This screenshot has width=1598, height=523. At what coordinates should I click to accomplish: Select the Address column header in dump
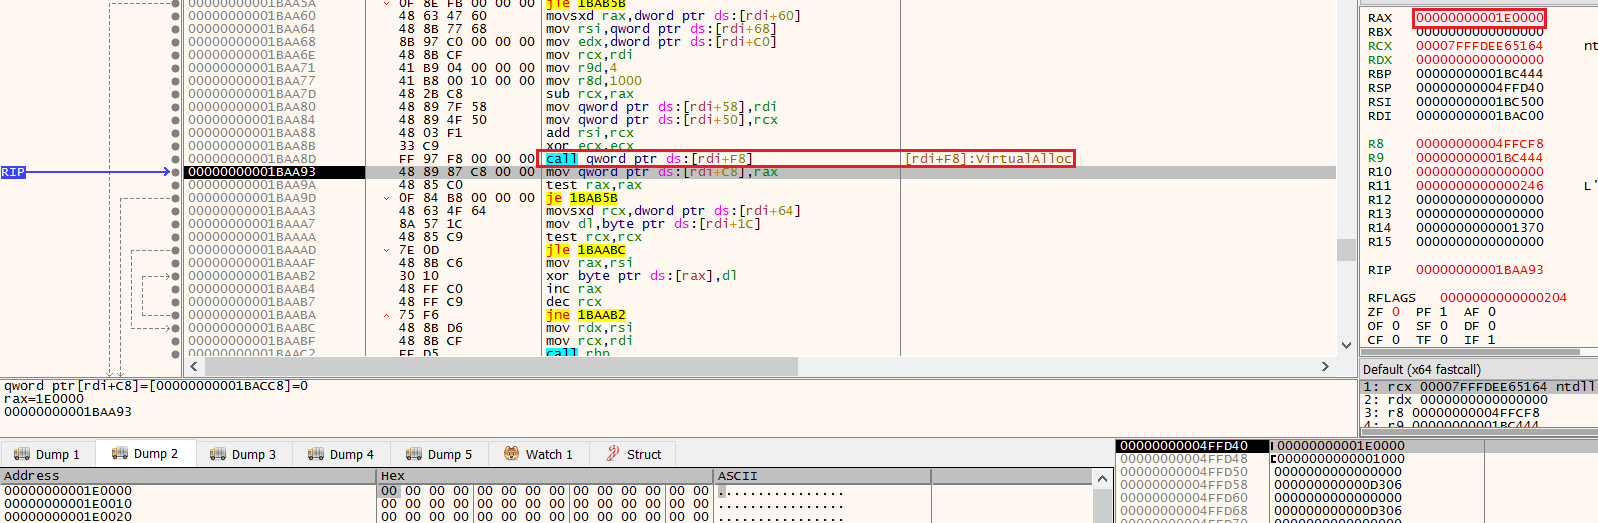(32, 476)
